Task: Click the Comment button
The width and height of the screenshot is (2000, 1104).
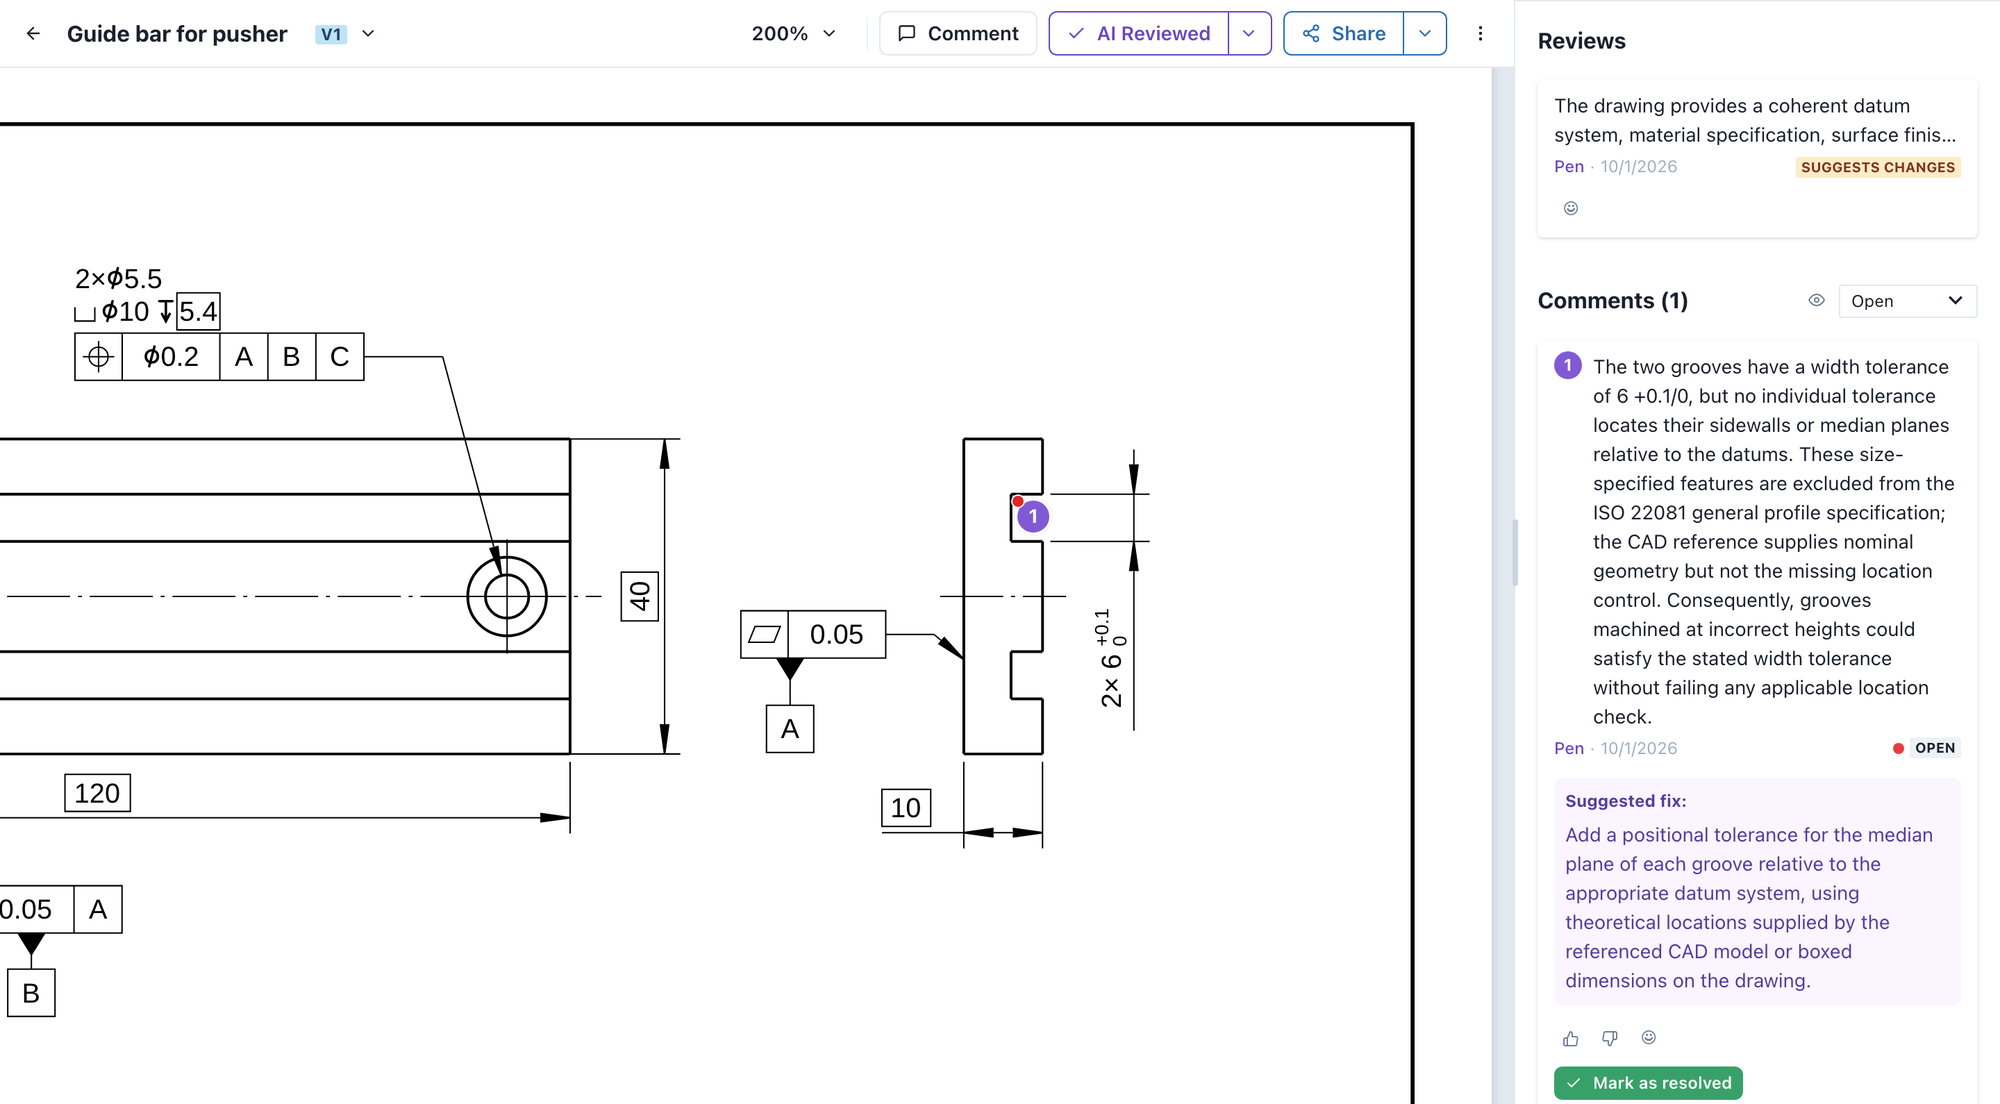Action: [958, 34]
